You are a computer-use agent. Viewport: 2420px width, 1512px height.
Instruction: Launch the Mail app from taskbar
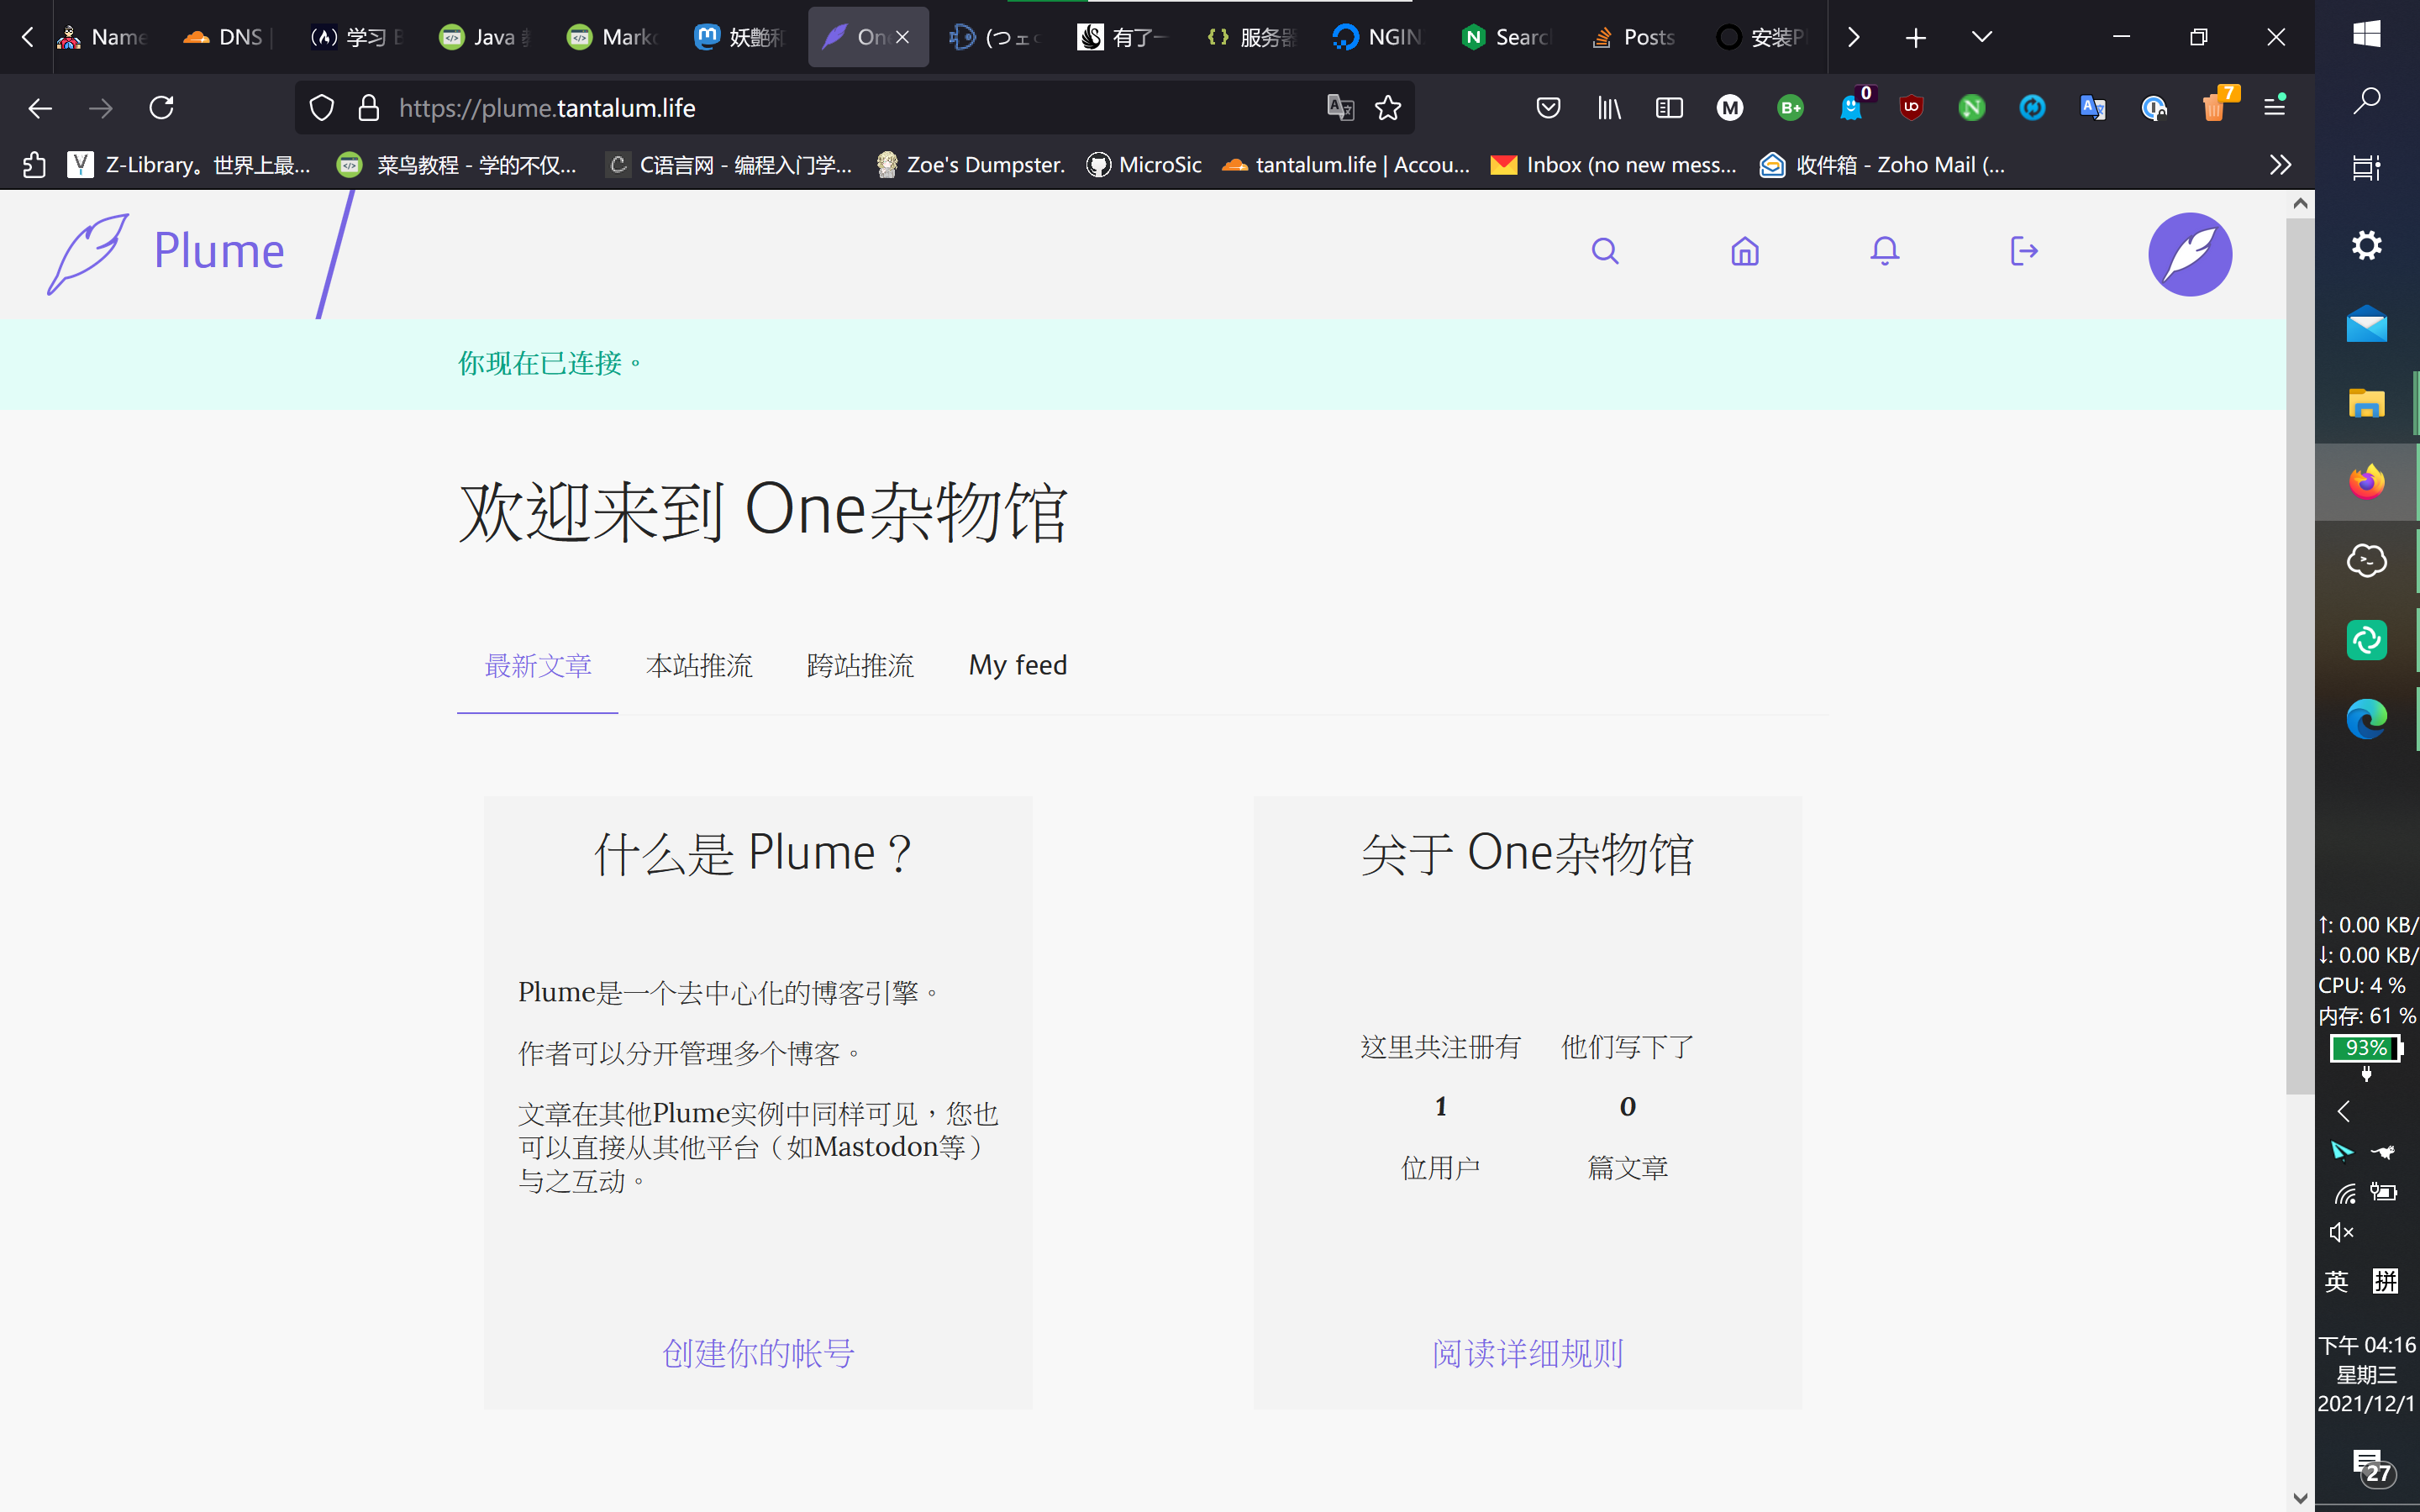tap(2366, 324)
